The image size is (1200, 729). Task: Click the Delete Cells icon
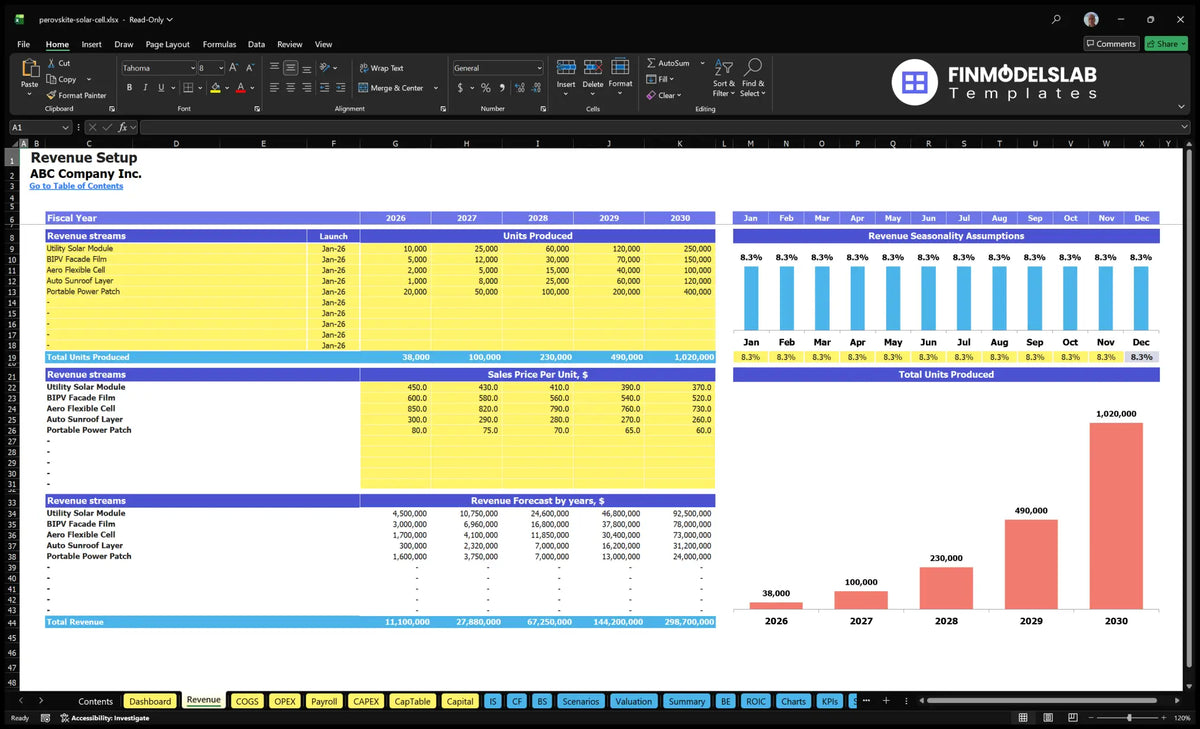(x=593, y=67)
